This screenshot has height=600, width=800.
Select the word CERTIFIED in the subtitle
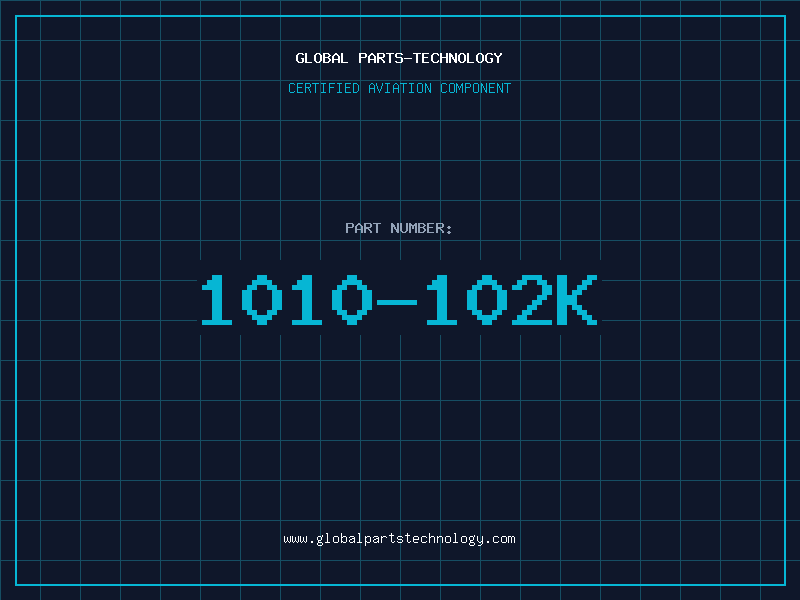pyautogui.click(x=323, y=88)
